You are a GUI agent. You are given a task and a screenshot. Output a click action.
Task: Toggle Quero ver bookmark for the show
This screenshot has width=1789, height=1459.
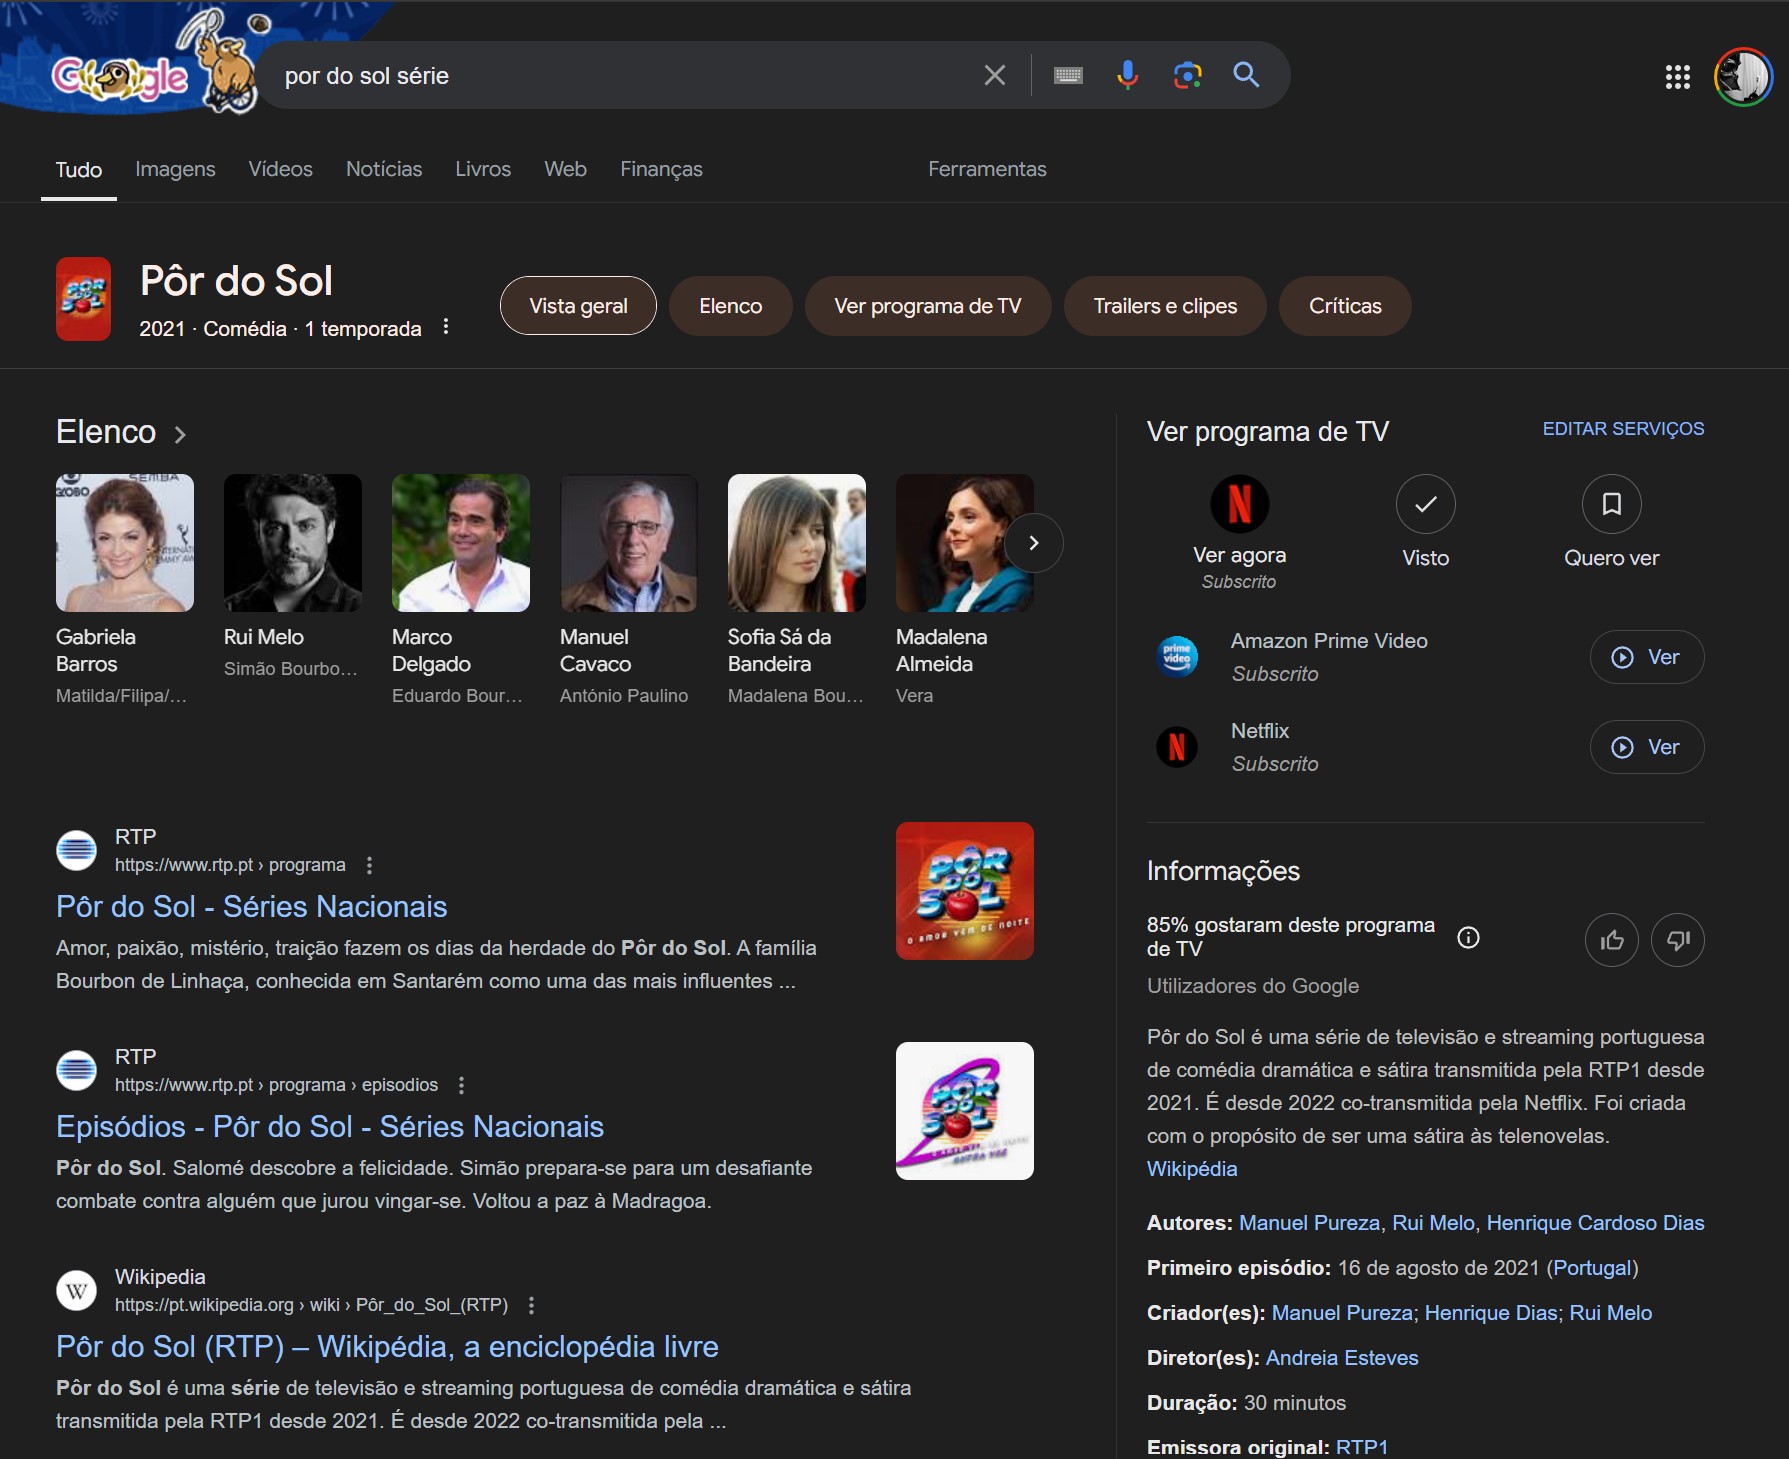pyautogui.click(x=1611, y=505)
